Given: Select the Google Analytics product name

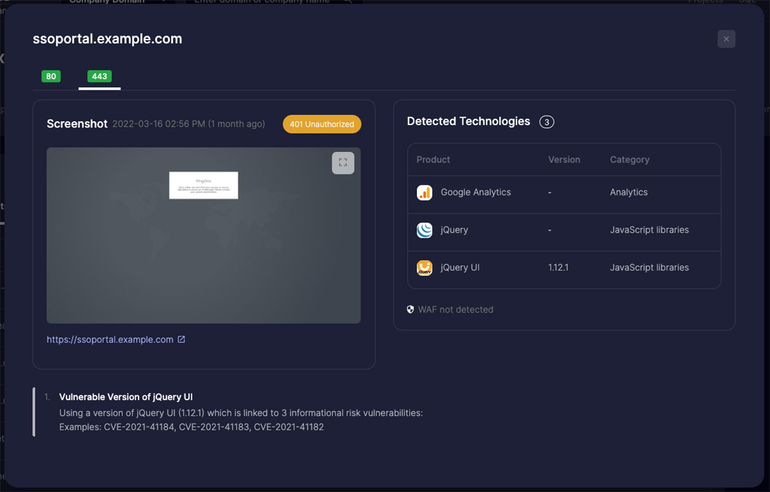Looking at the screenshot, I should click(x=475, y=192).
